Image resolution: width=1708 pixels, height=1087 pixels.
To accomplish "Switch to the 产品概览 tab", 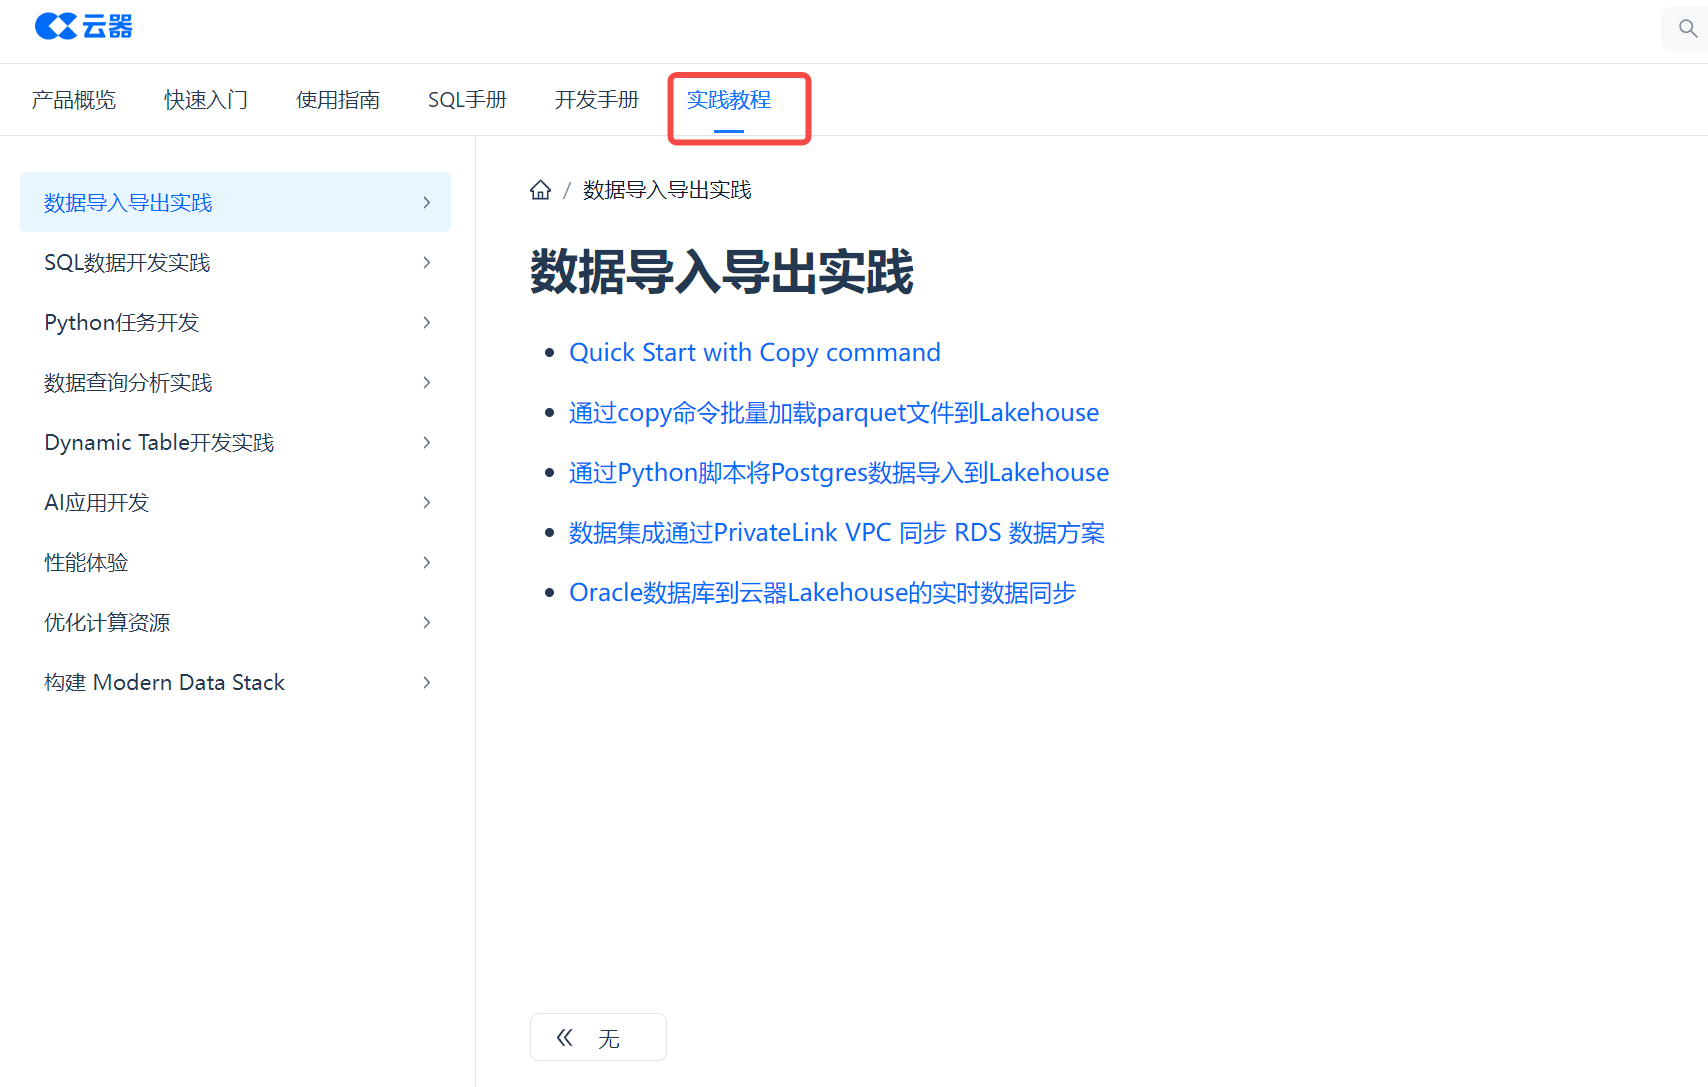I will click(74, 100).
